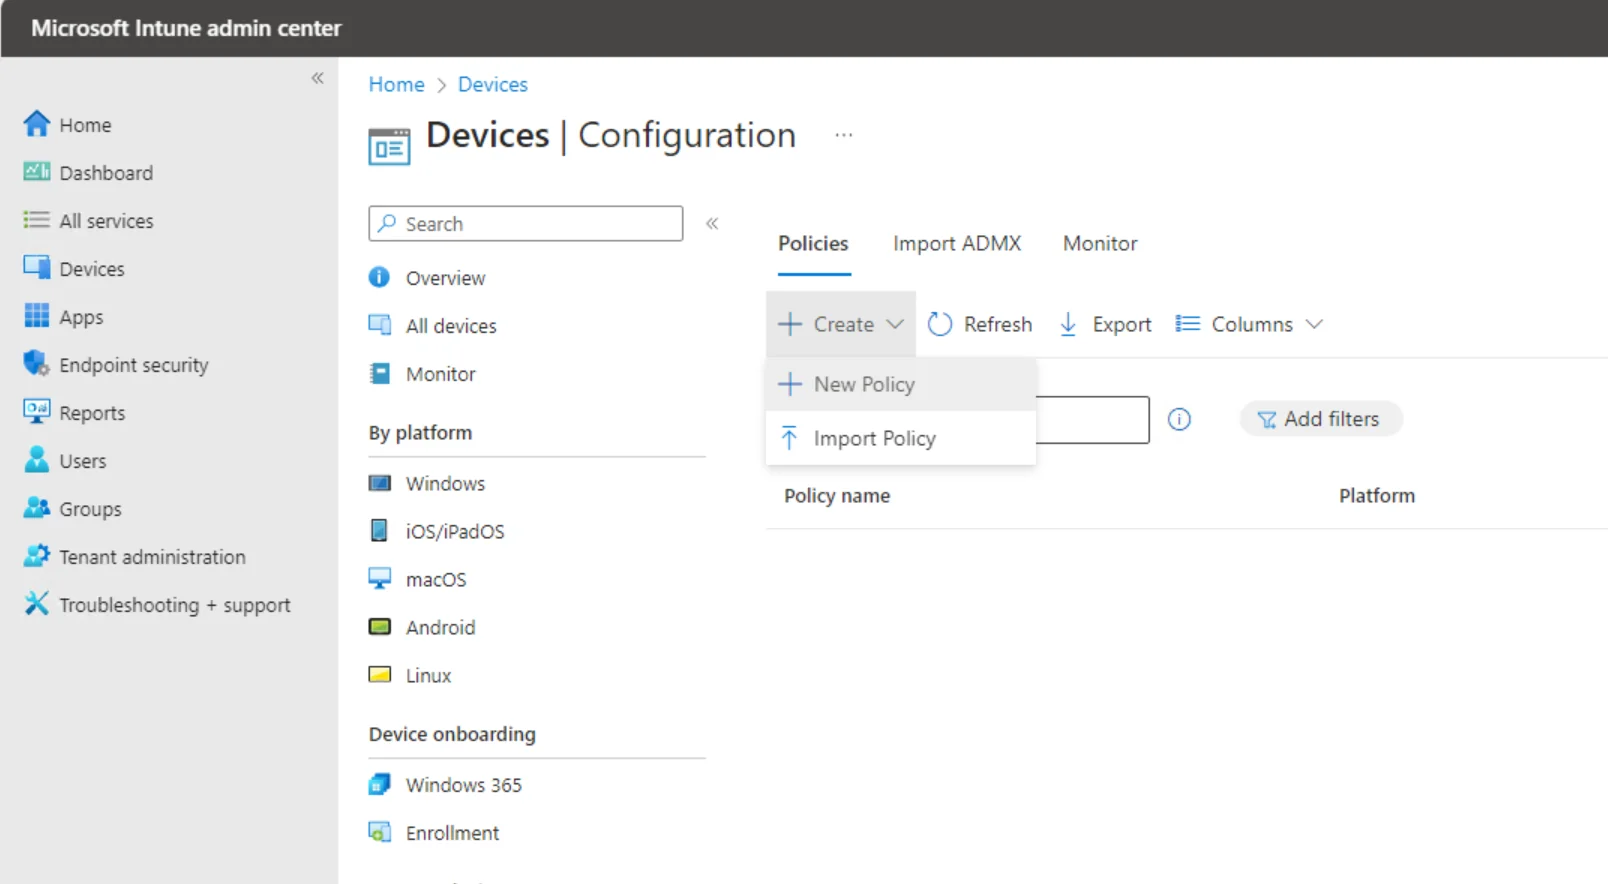1608x884 pixels.
Task: Switch to the Policies tab
Action: (813, 243)
